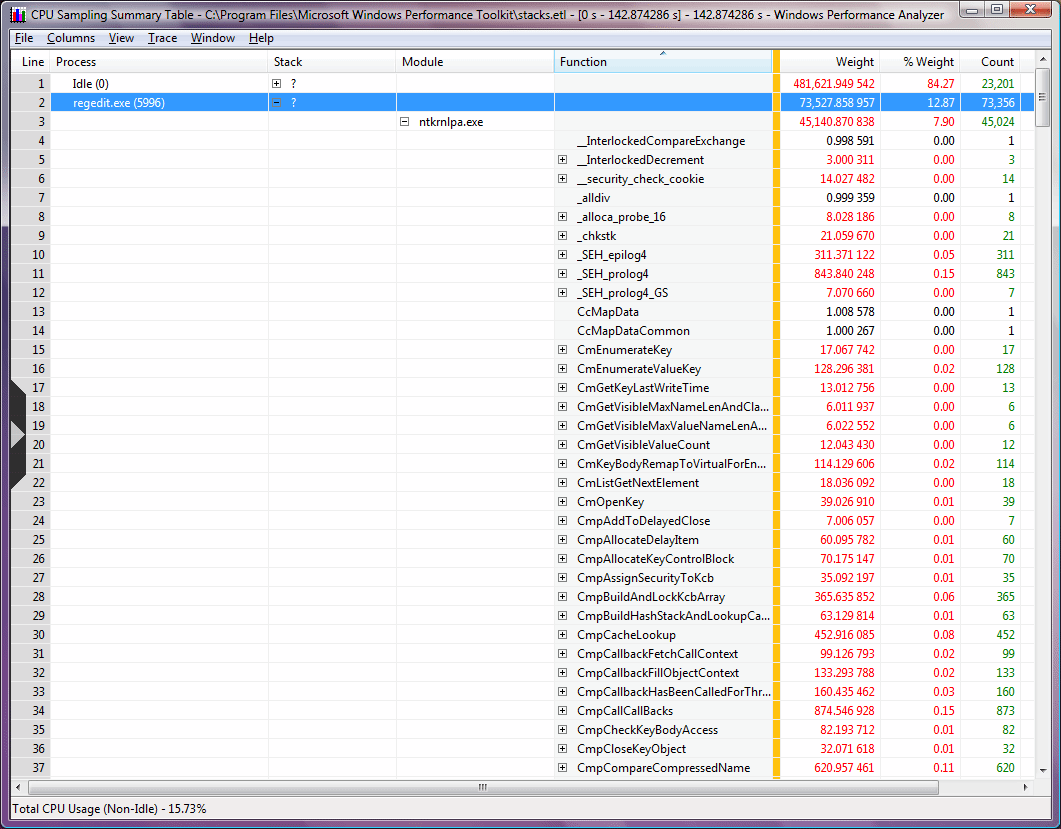Sort by the Line column header

pos(31,62)
